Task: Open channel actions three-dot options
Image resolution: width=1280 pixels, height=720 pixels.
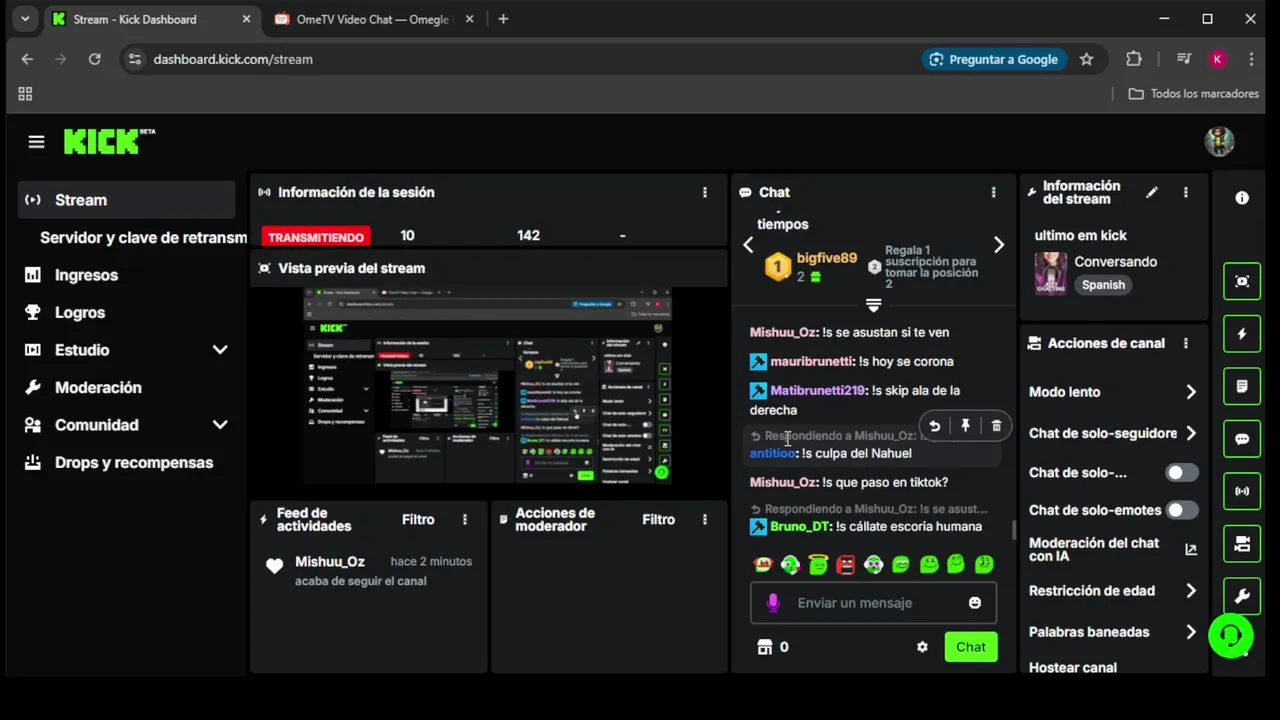Action: click(x=1186, y=343)
